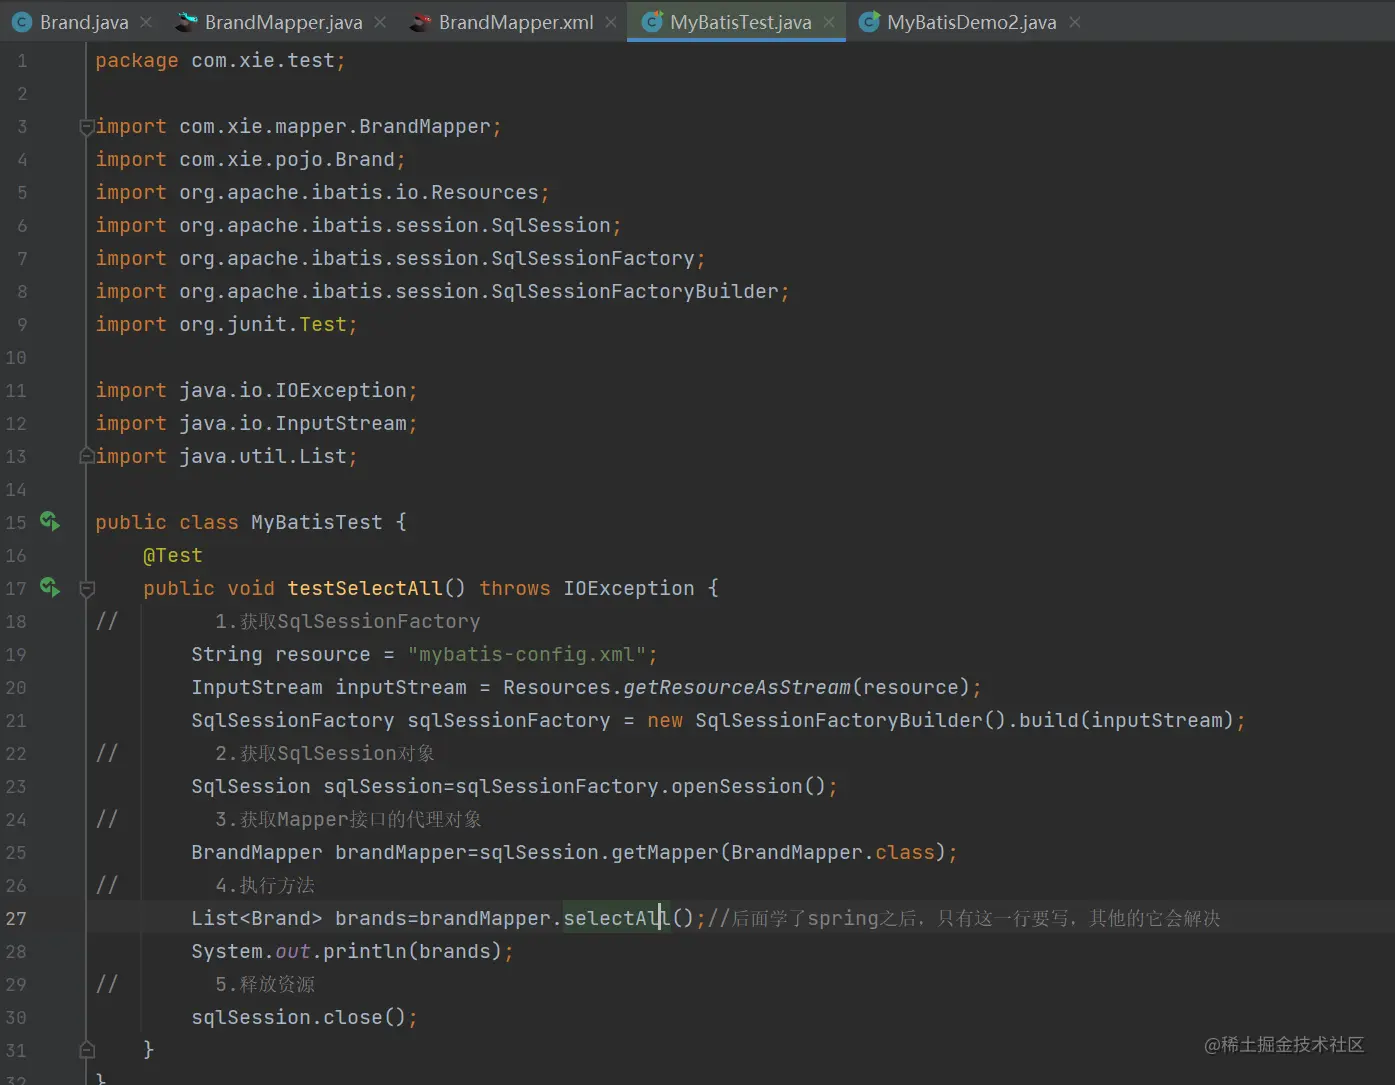1395x1085 pixels.
Task: Click the package name com.xie.test
Action: tap(263, 61)
